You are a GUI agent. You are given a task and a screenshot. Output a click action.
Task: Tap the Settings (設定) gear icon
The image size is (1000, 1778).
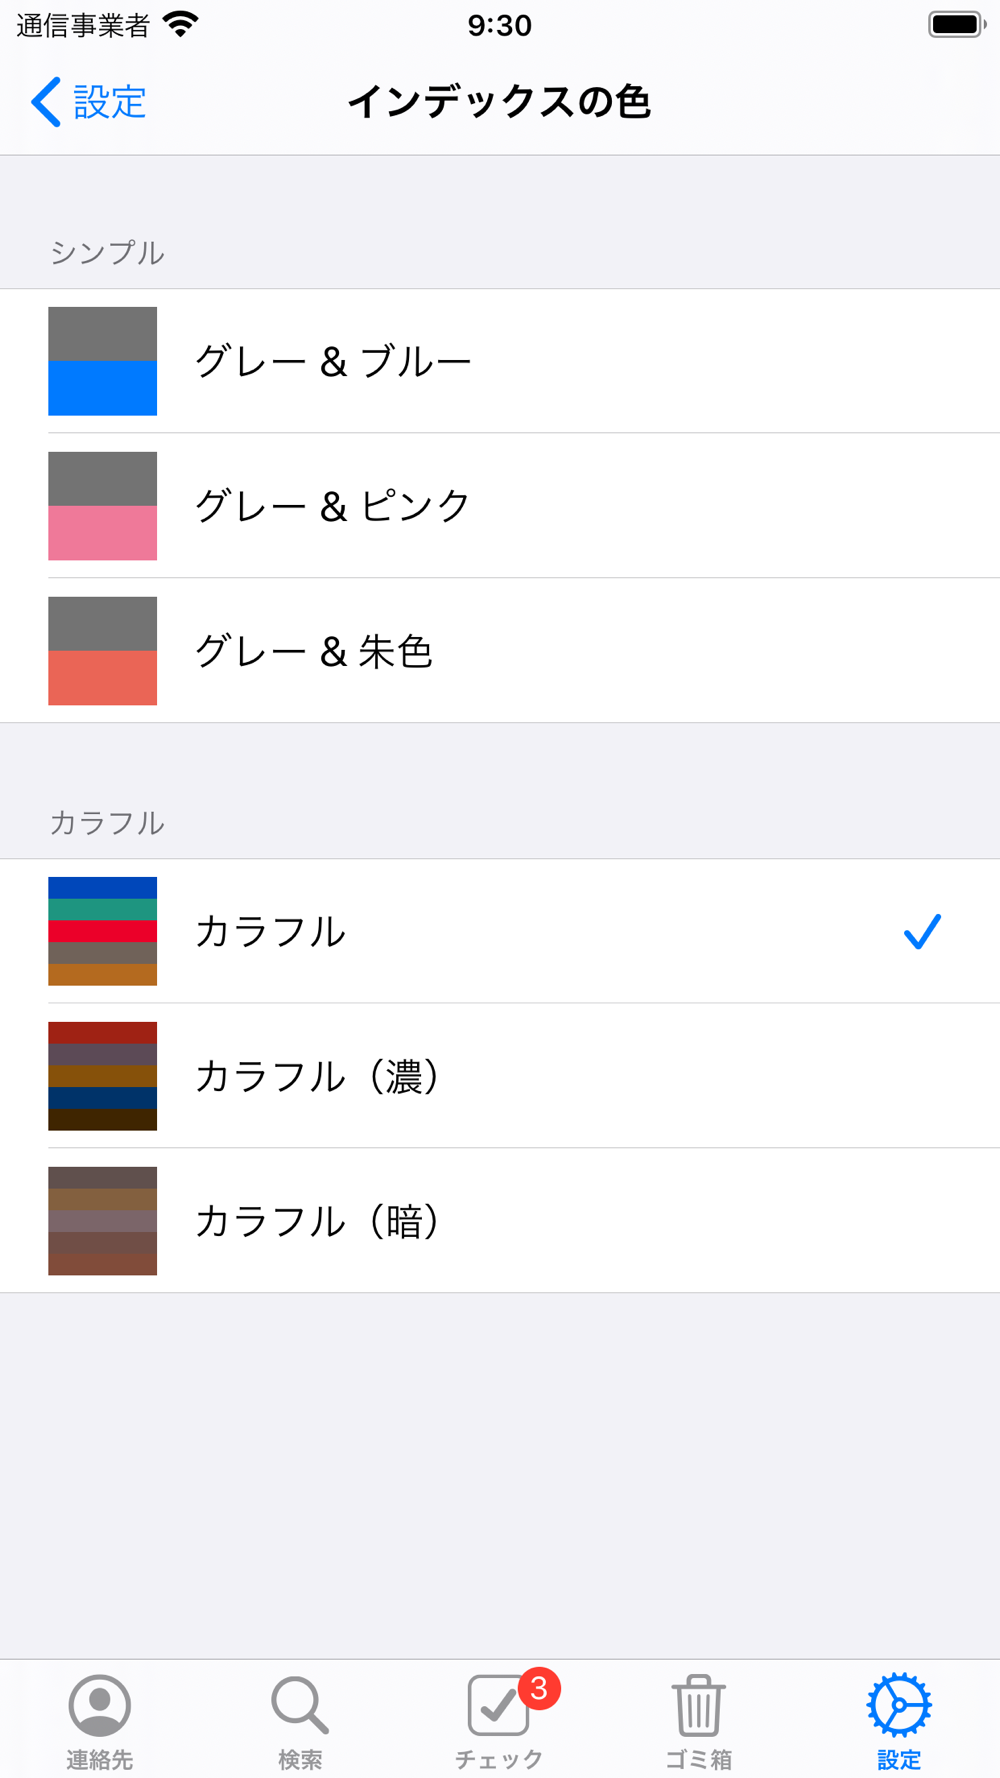click(898, 1705)
